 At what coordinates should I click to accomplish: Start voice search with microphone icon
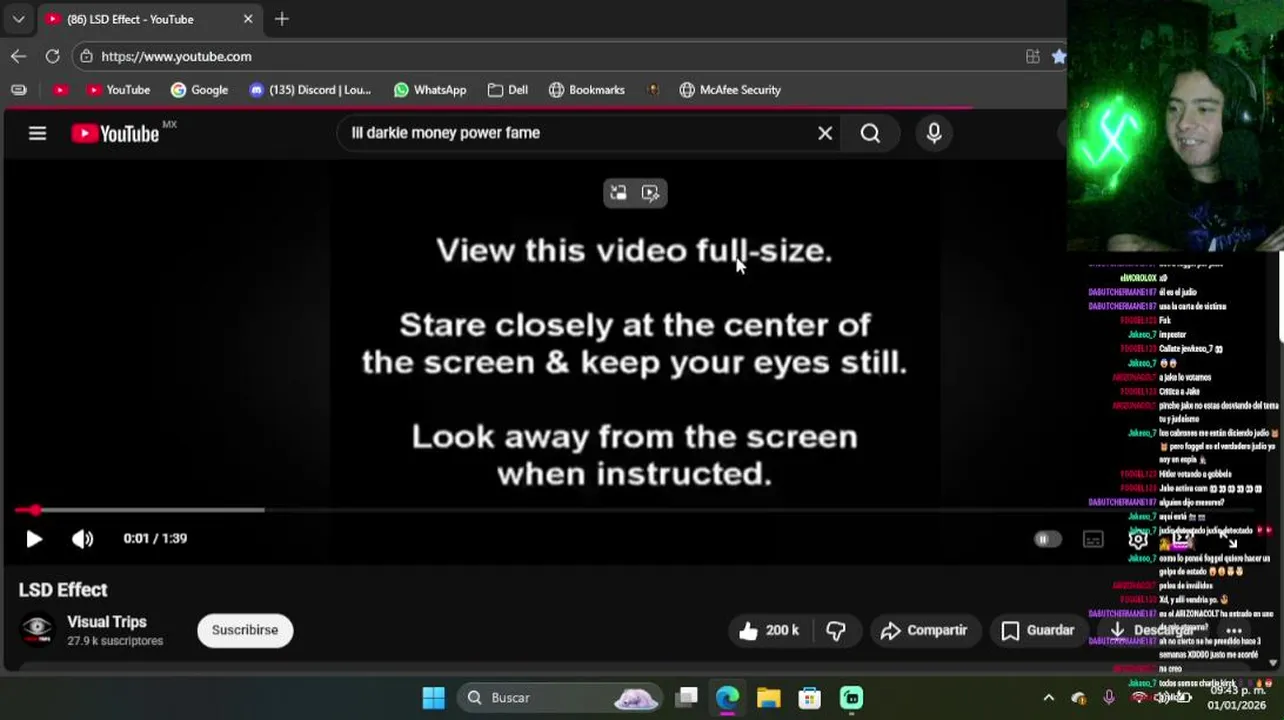pyautogui.click(x=934, y=133)
